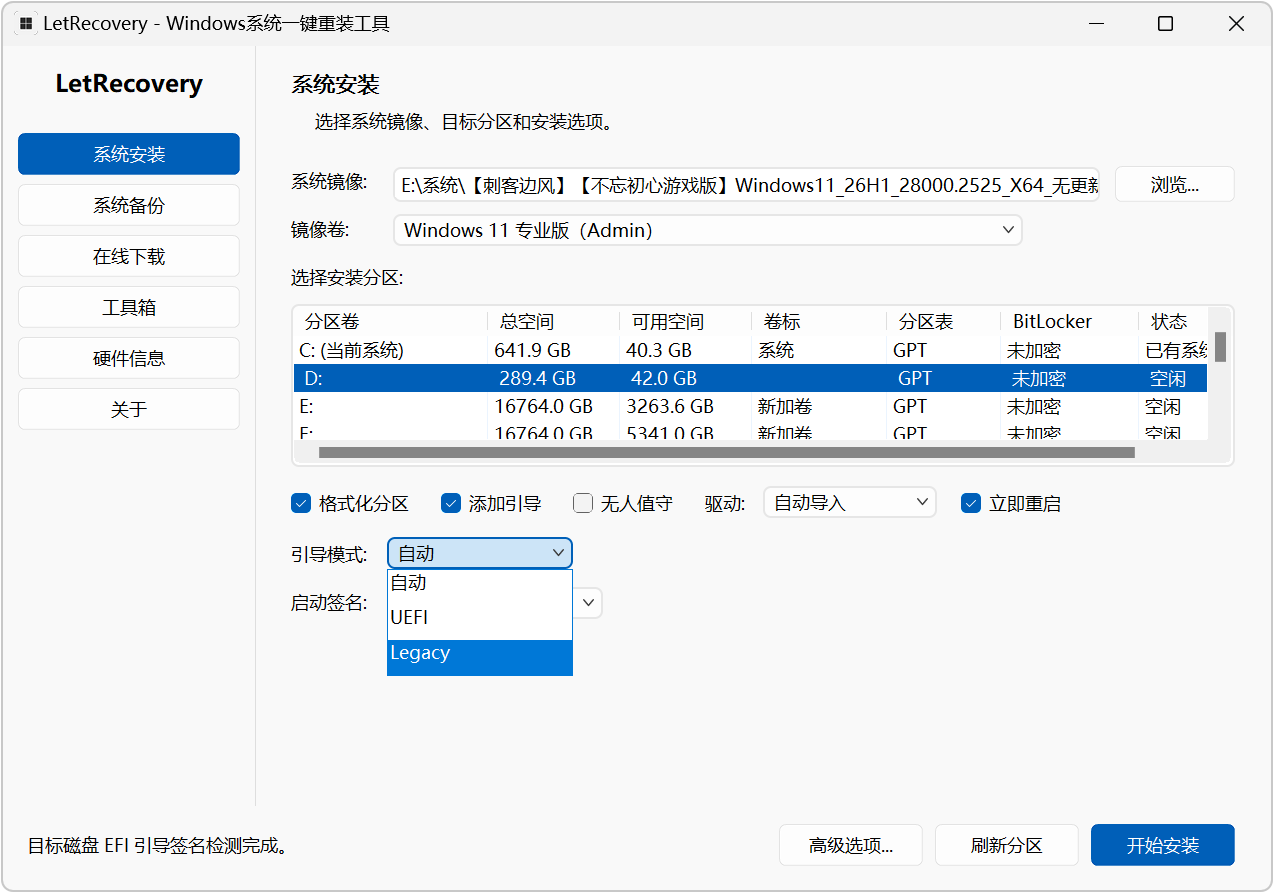This screenshot has height=893, width=1274.
Task: Select the C: (当前系统) partition row
Action: pyautogui.click(x=750, y=351)
